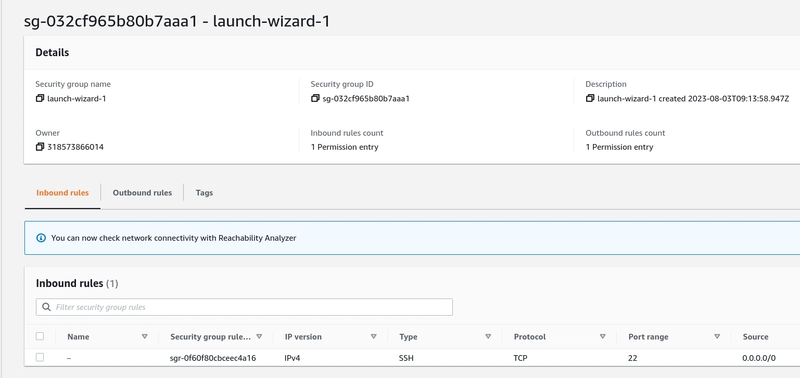Copy the owner ID 318573866014
Screen dimensions: 800x378
tap(40, 147)
